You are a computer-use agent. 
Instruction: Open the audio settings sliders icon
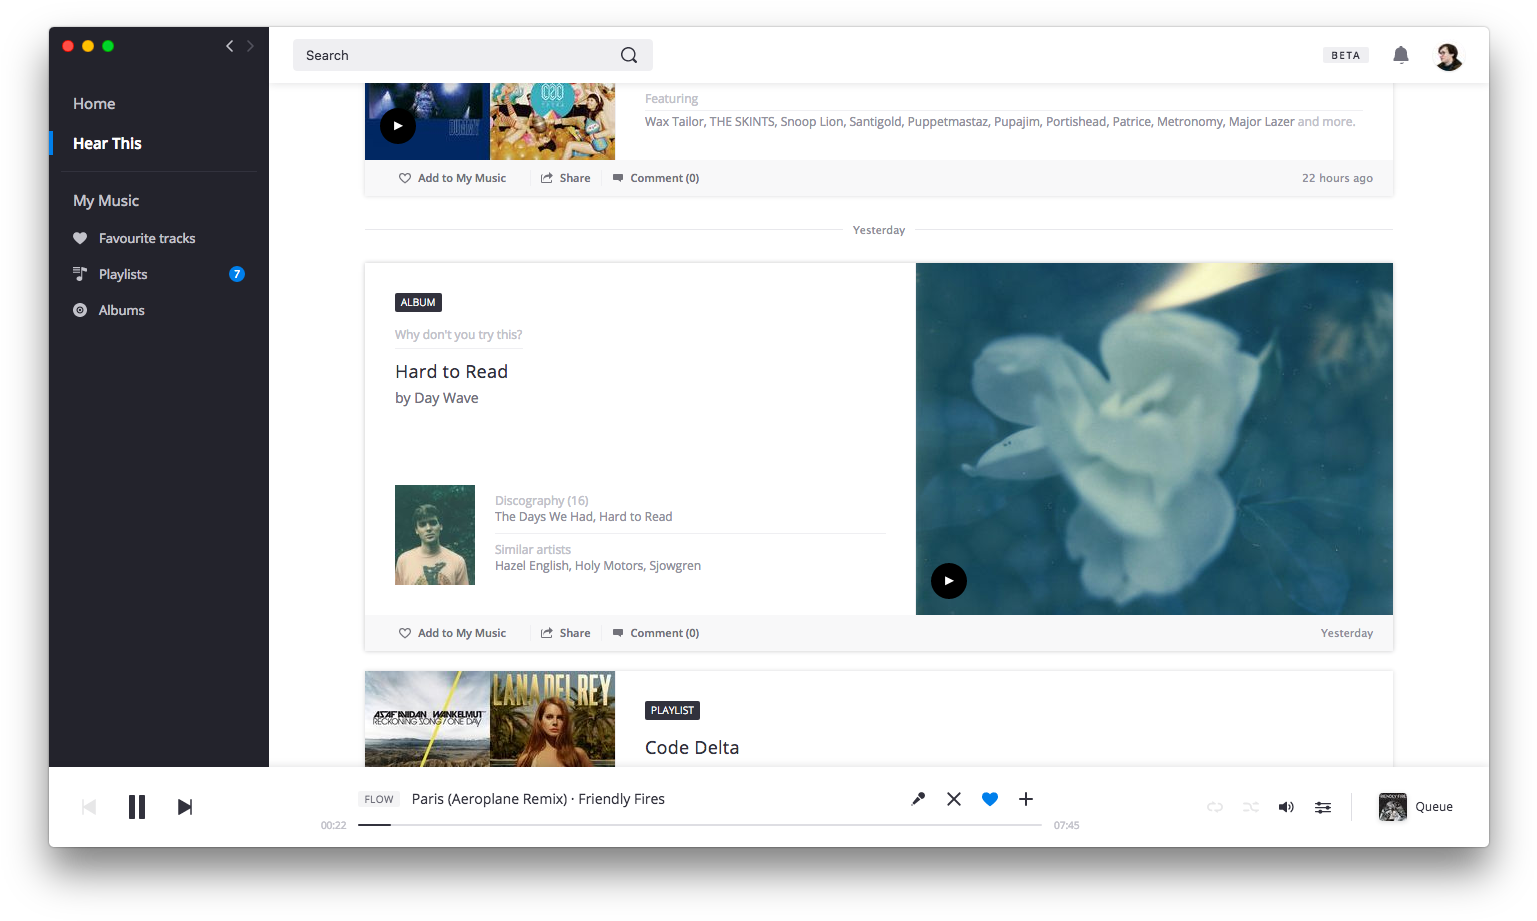[1323, 807]
